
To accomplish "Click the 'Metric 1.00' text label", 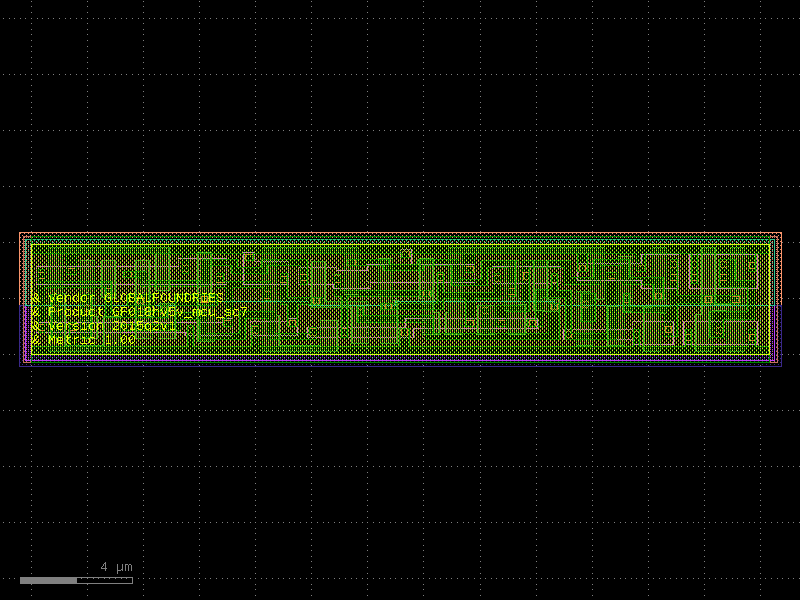I will tap(83, 339).
